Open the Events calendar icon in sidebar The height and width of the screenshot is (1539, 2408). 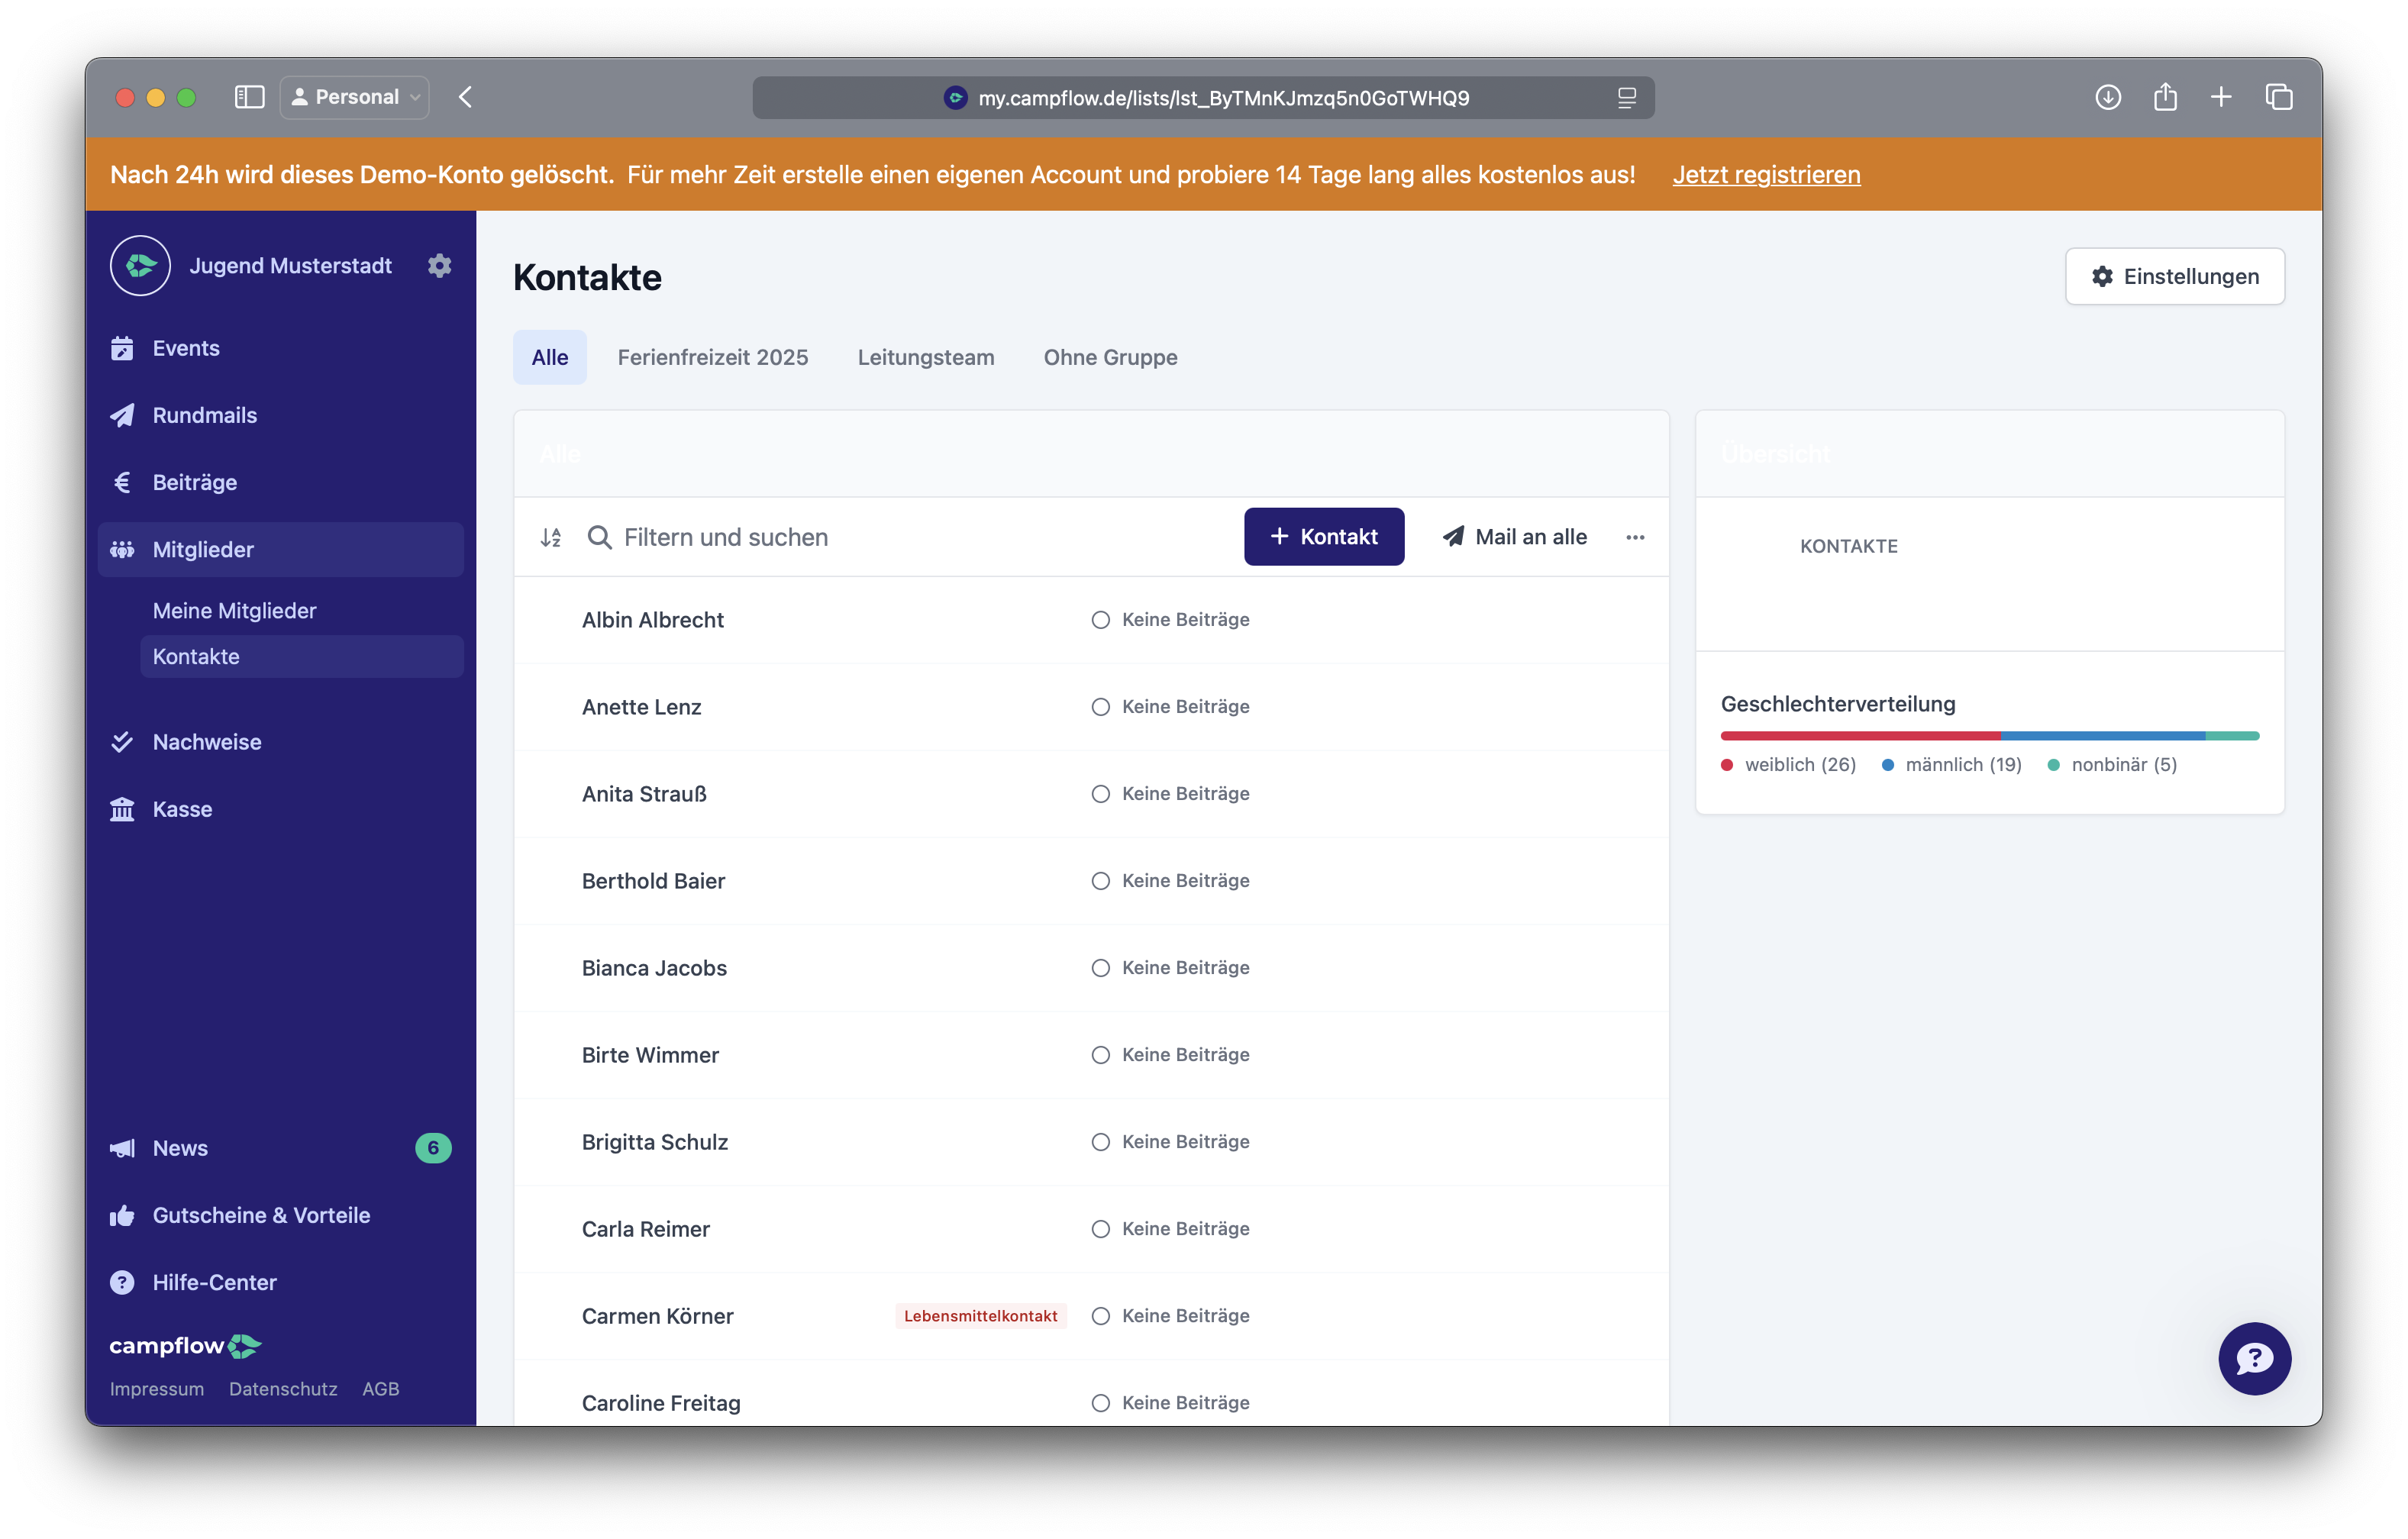pos(122,348)
